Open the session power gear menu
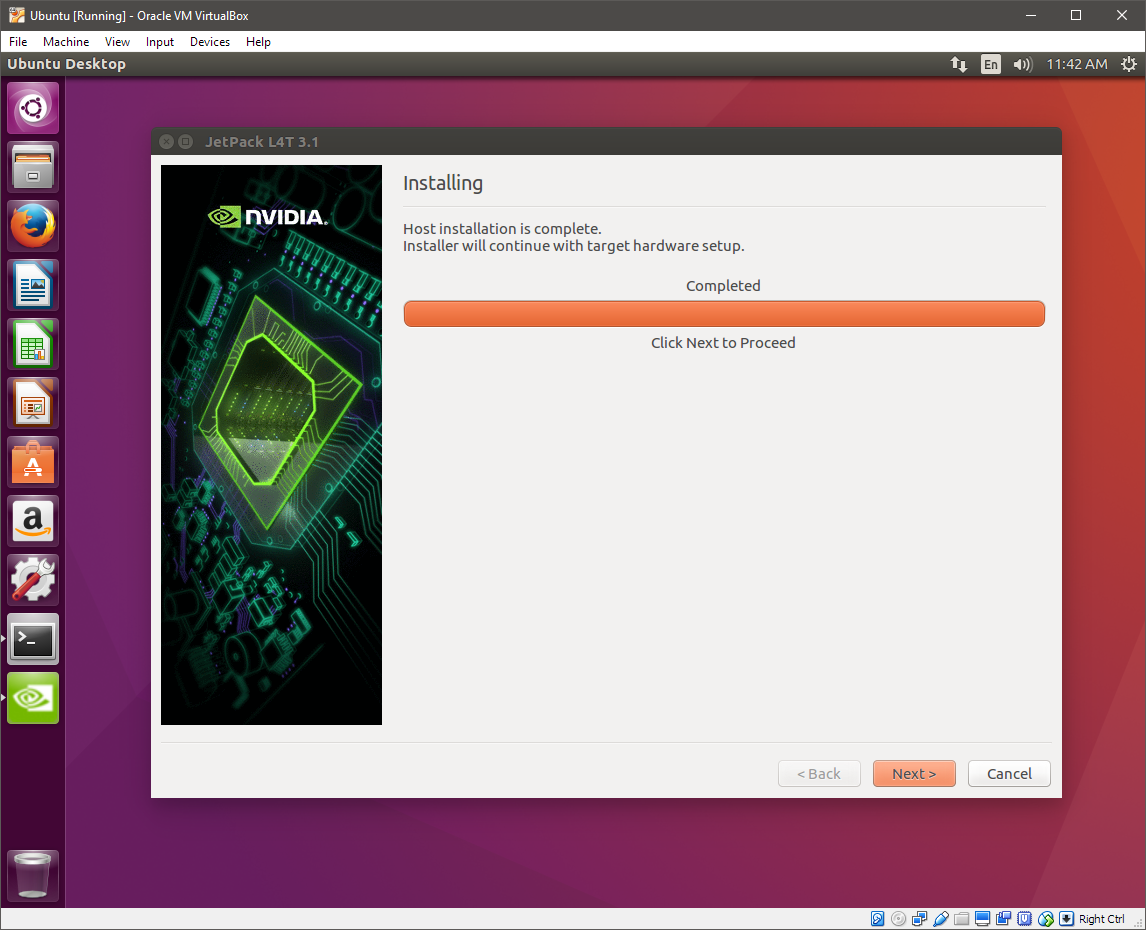Image resolution: width=1146 pixels, height=930 pixels. [x=1128, y=64]
